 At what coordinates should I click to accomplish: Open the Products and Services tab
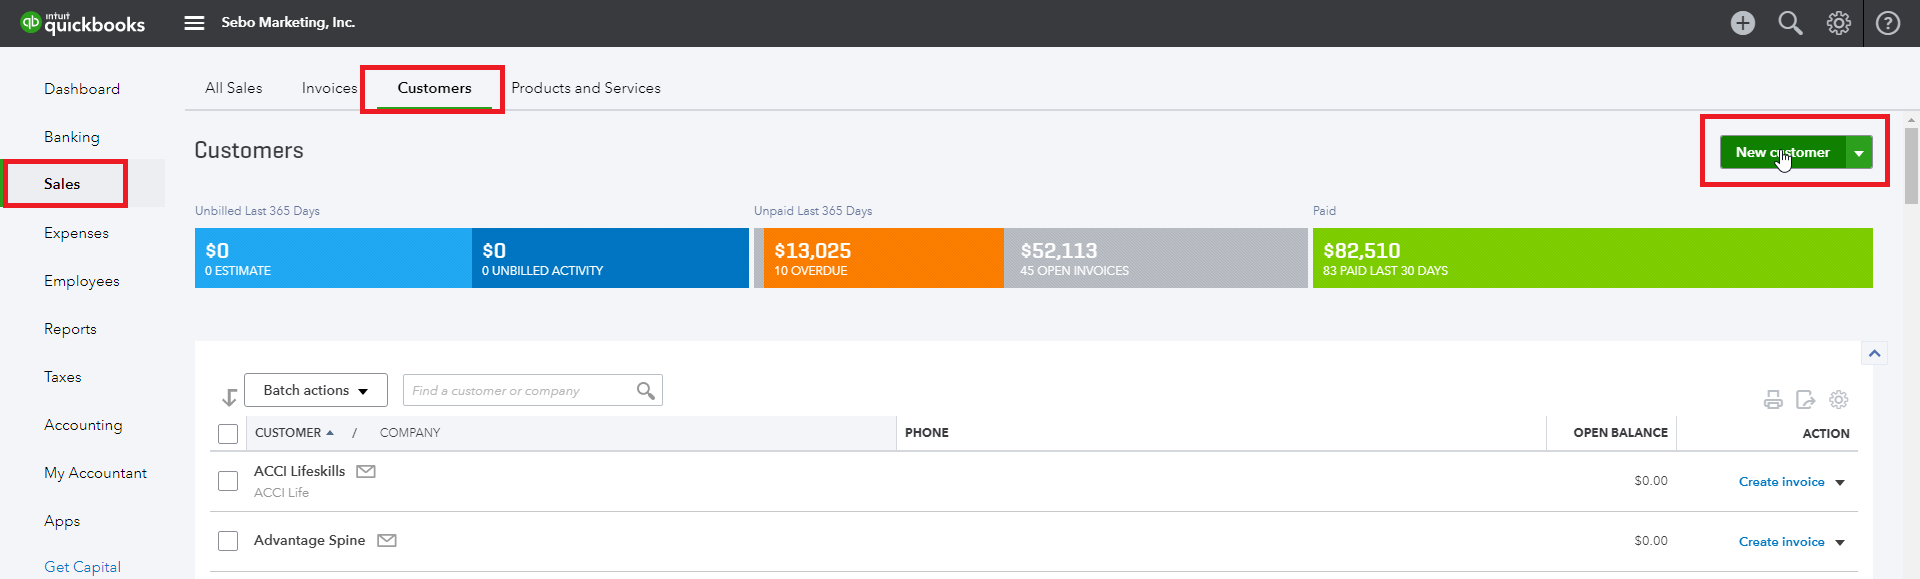point(586,88)
